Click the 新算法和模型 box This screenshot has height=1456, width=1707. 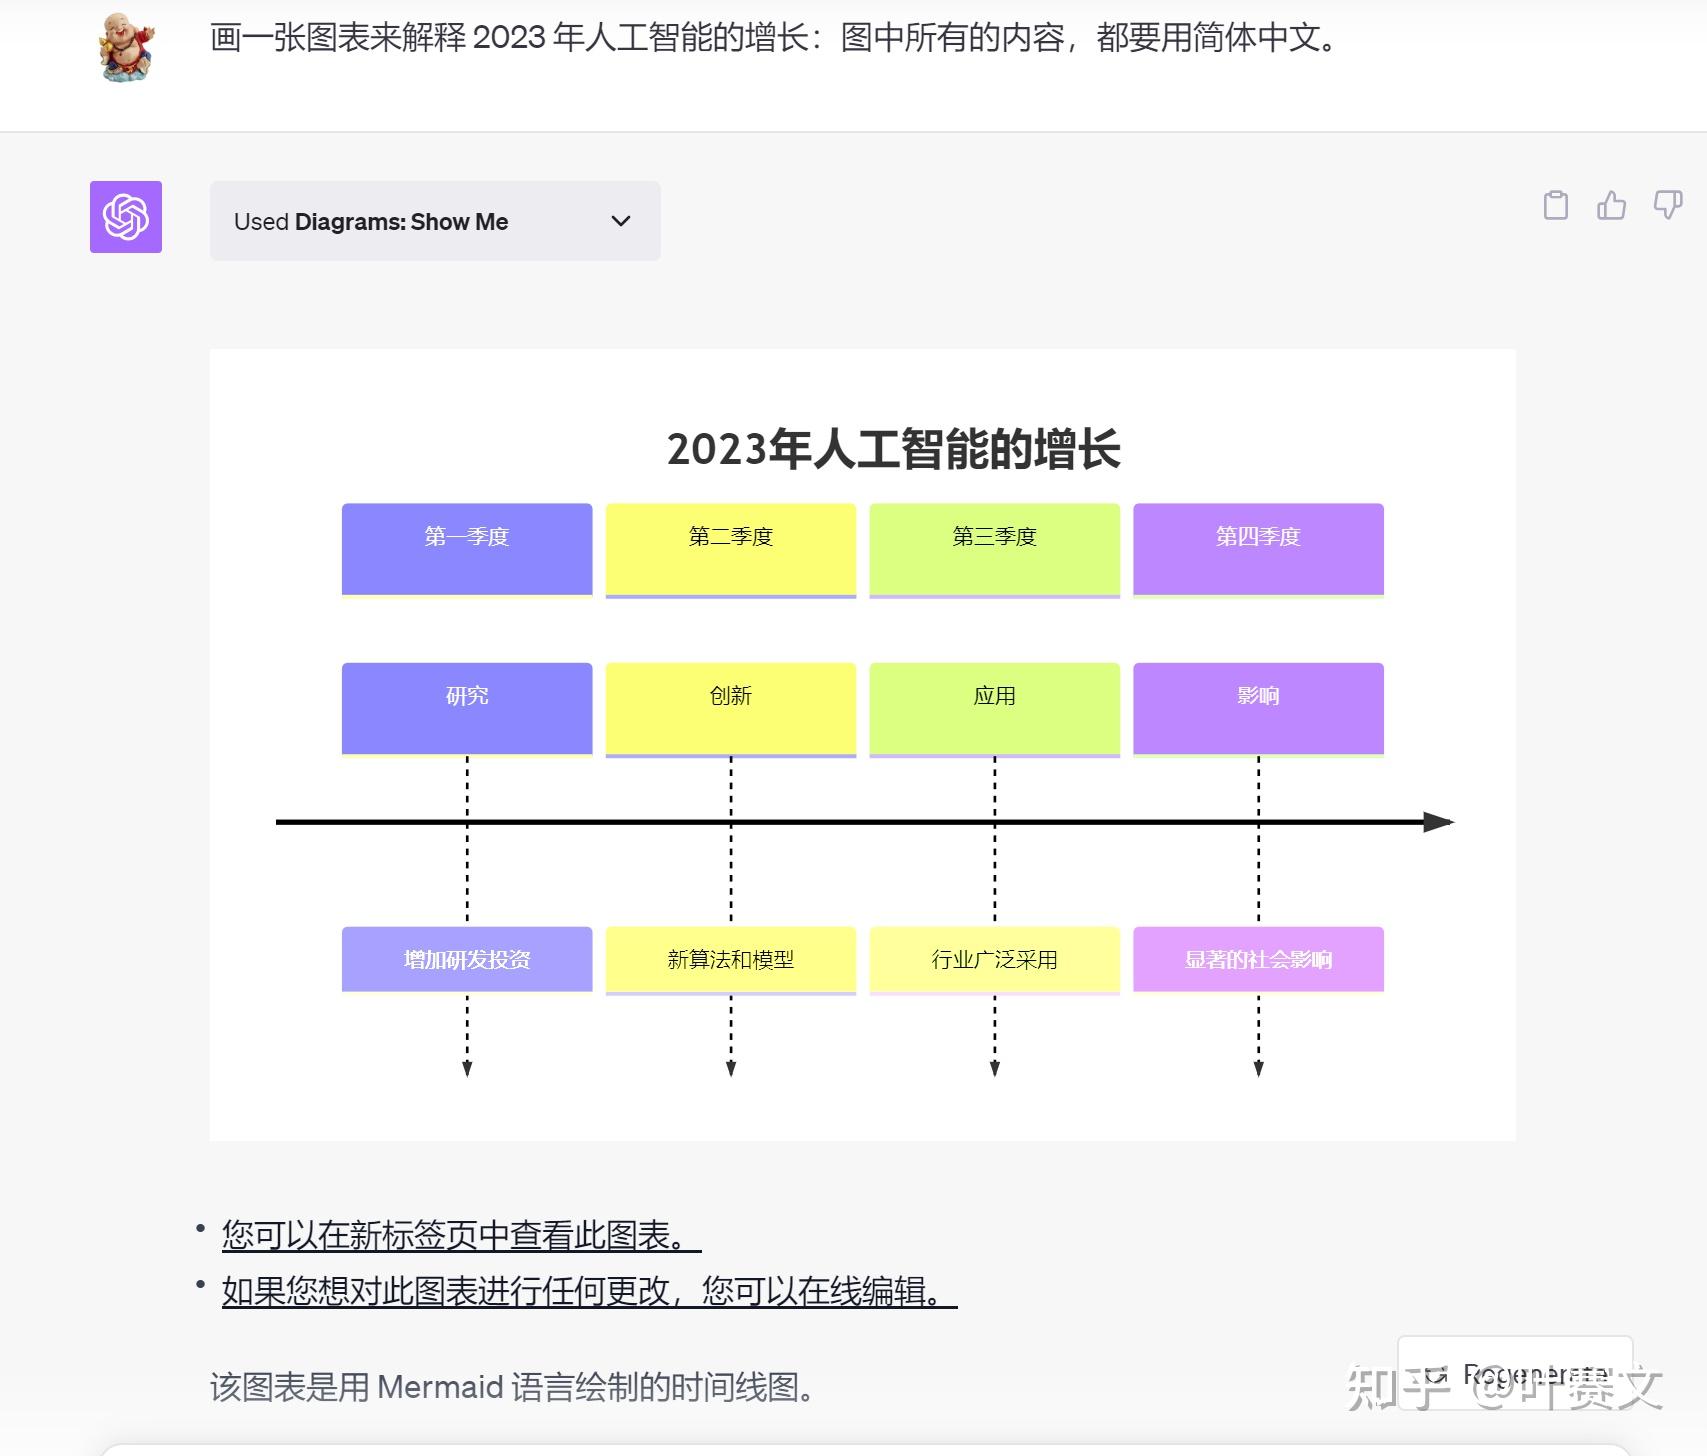(x=730, y=958)
